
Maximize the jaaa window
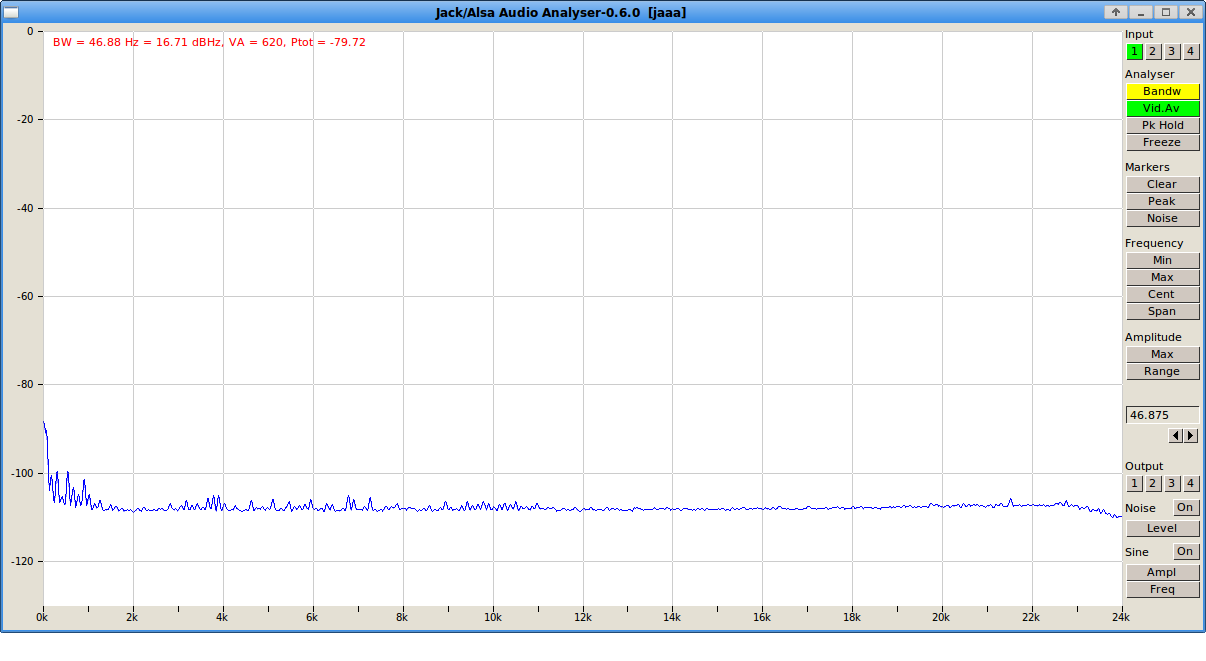point(1165,12)
